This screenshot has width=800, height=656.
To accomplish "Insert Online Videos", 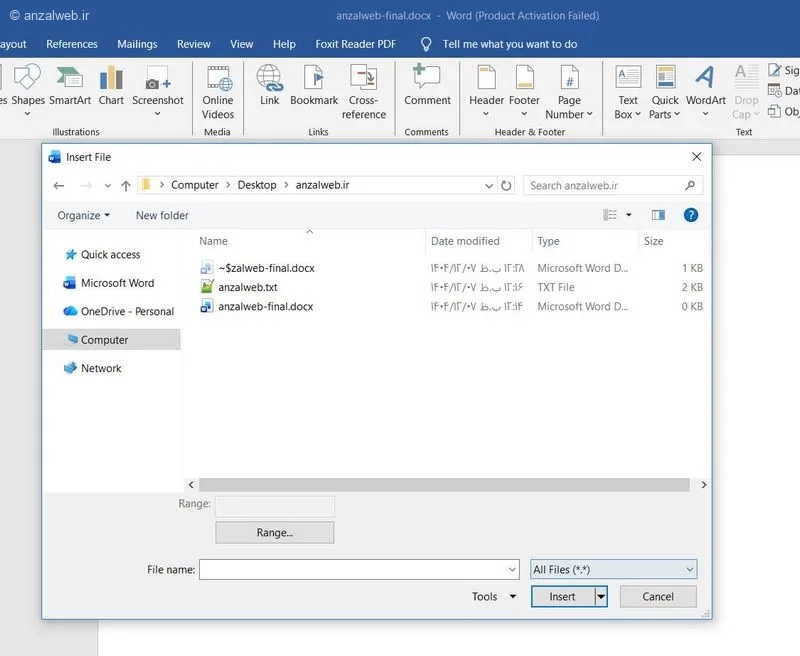I will 218,92.
